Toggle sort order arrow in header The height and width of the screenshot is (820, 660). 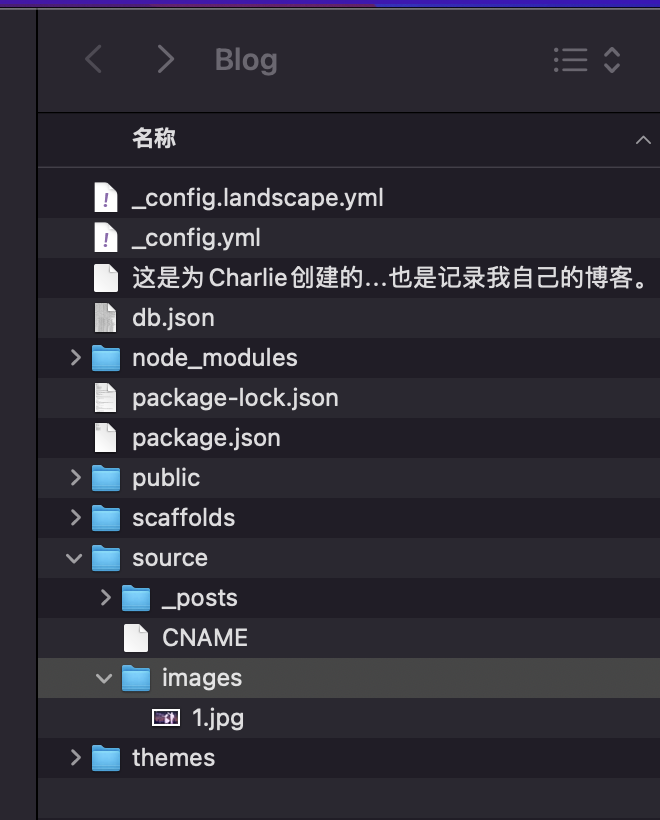(x=642, y=140)
